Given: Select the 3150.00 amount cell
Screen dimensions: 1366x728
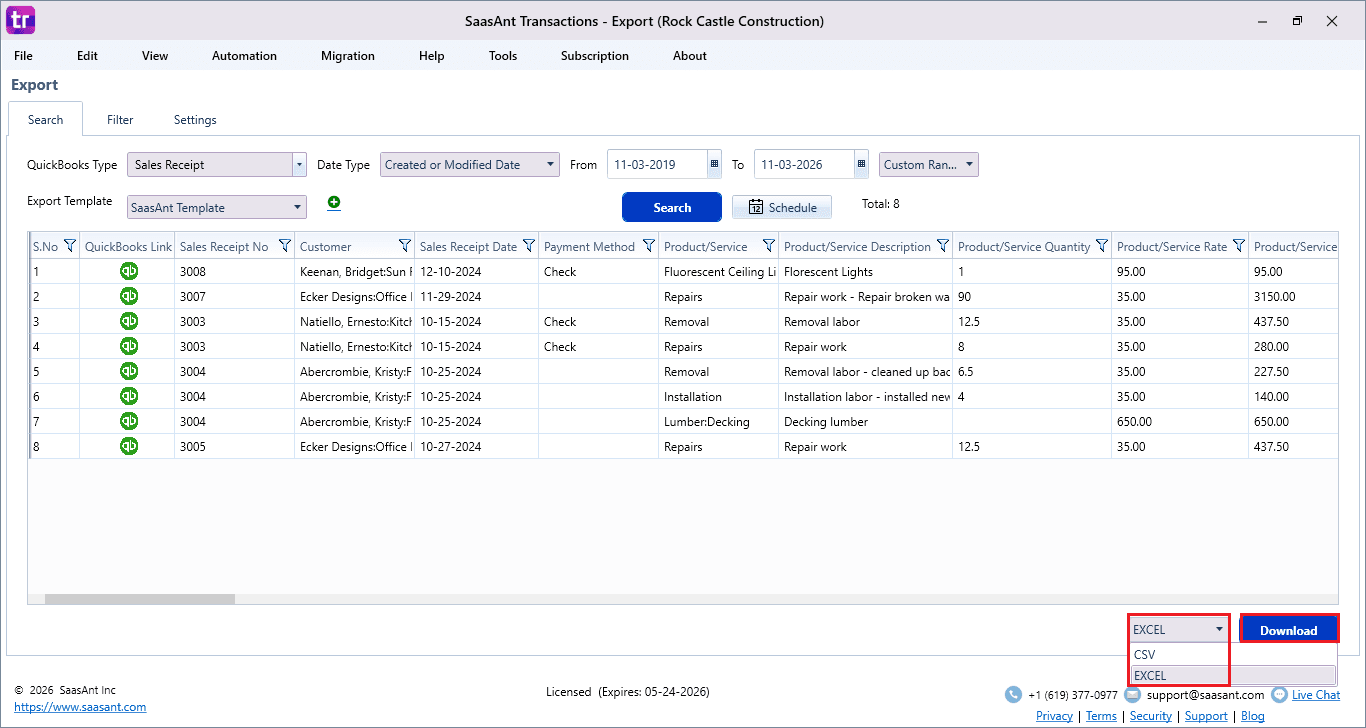Looking at the screenshot, I should click(1293, 296).
